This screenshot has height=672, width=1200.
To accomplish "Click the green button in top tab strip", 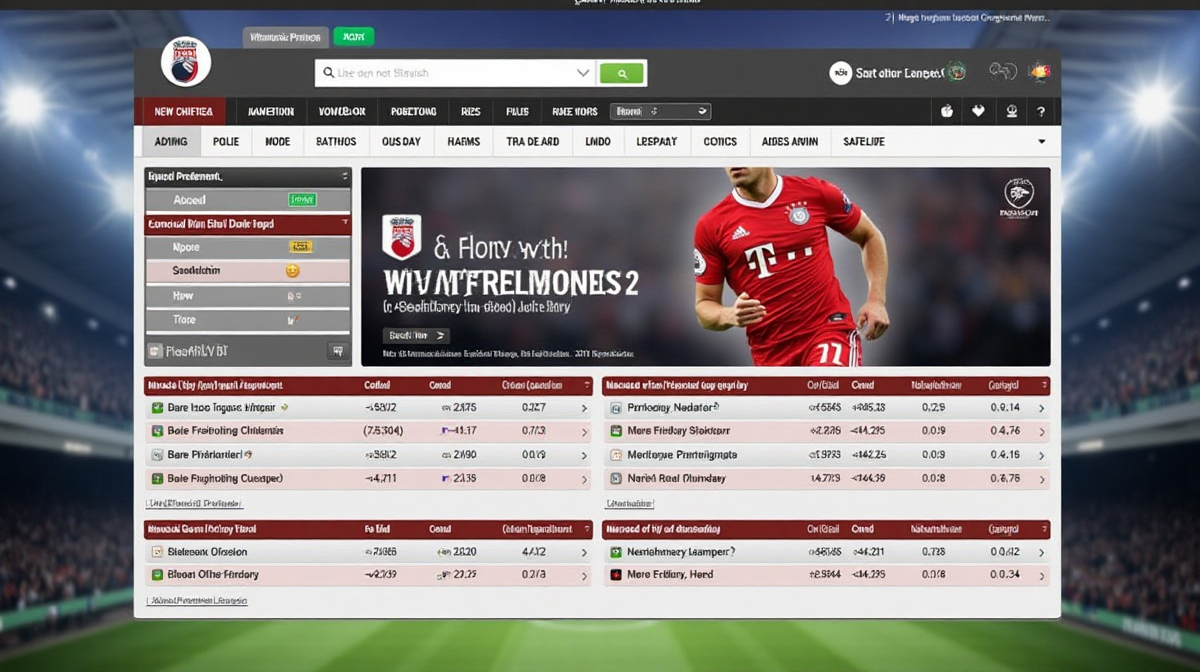I will 353,37.
